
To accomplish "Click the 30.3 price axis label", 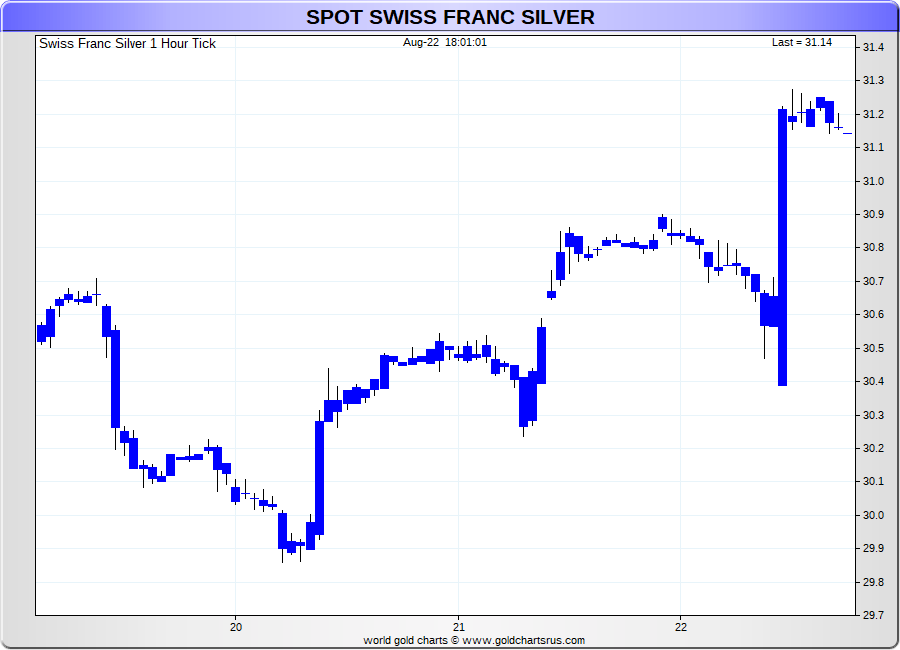I will click(873, 415).
